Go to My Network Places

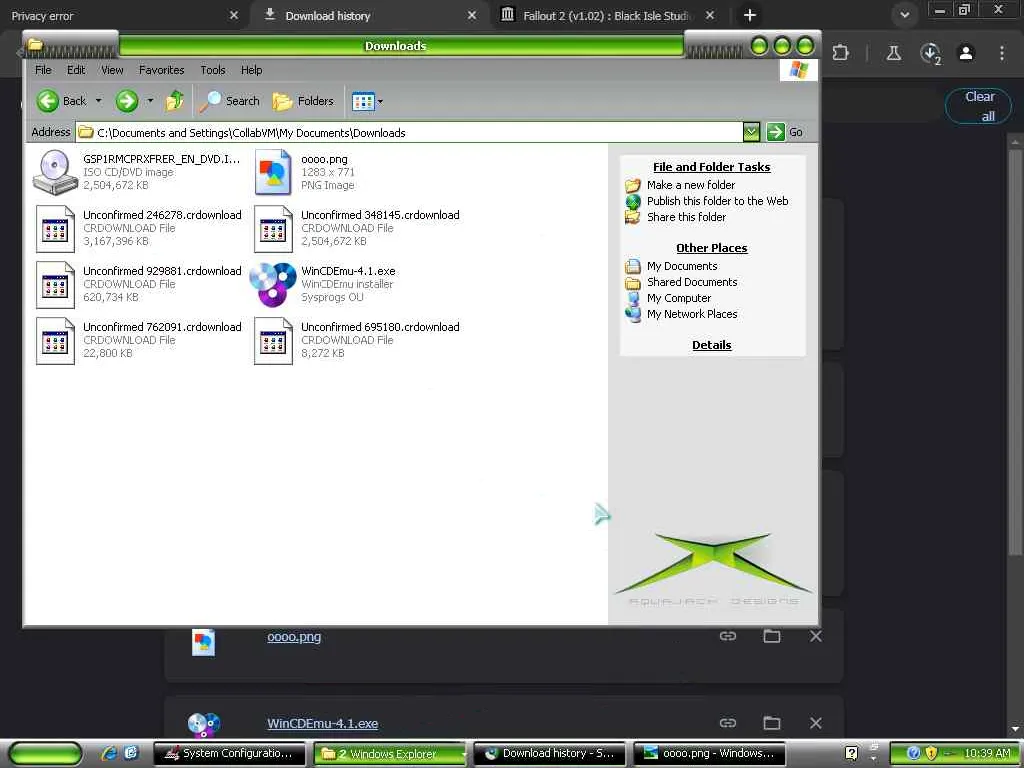tap(692, 314)
